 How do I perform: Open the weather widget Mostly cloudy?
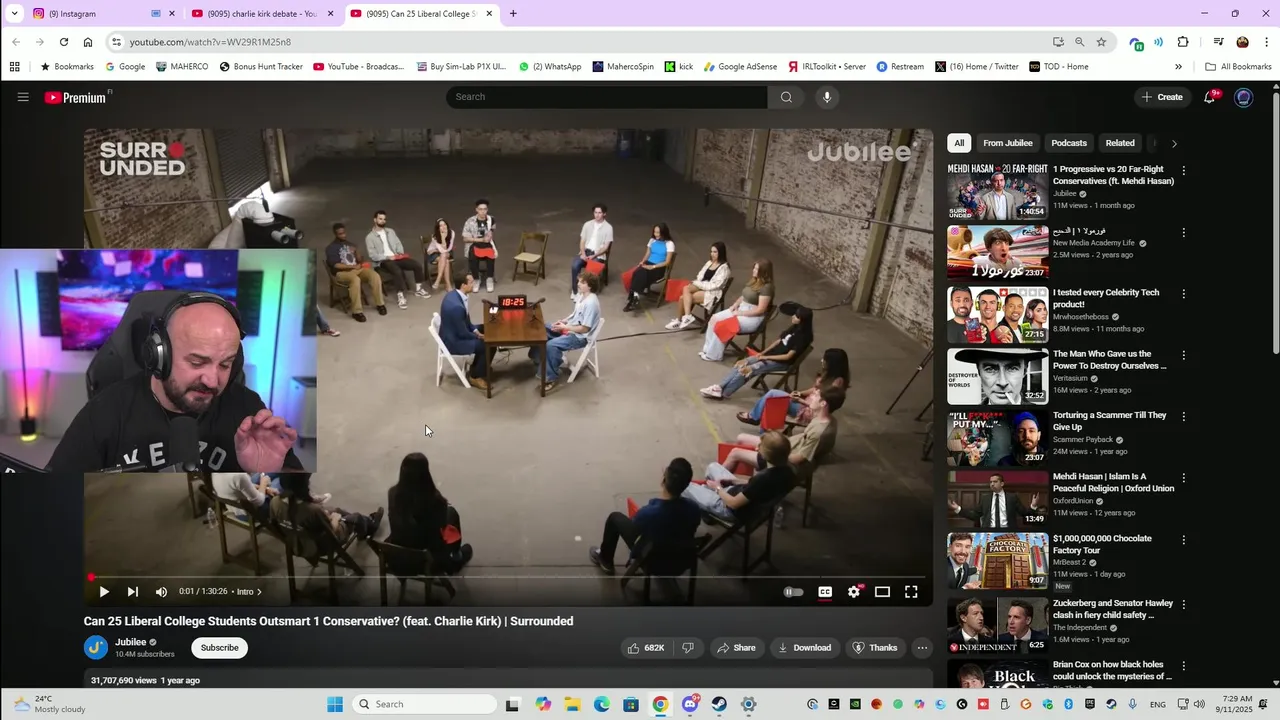coord(50,704)
